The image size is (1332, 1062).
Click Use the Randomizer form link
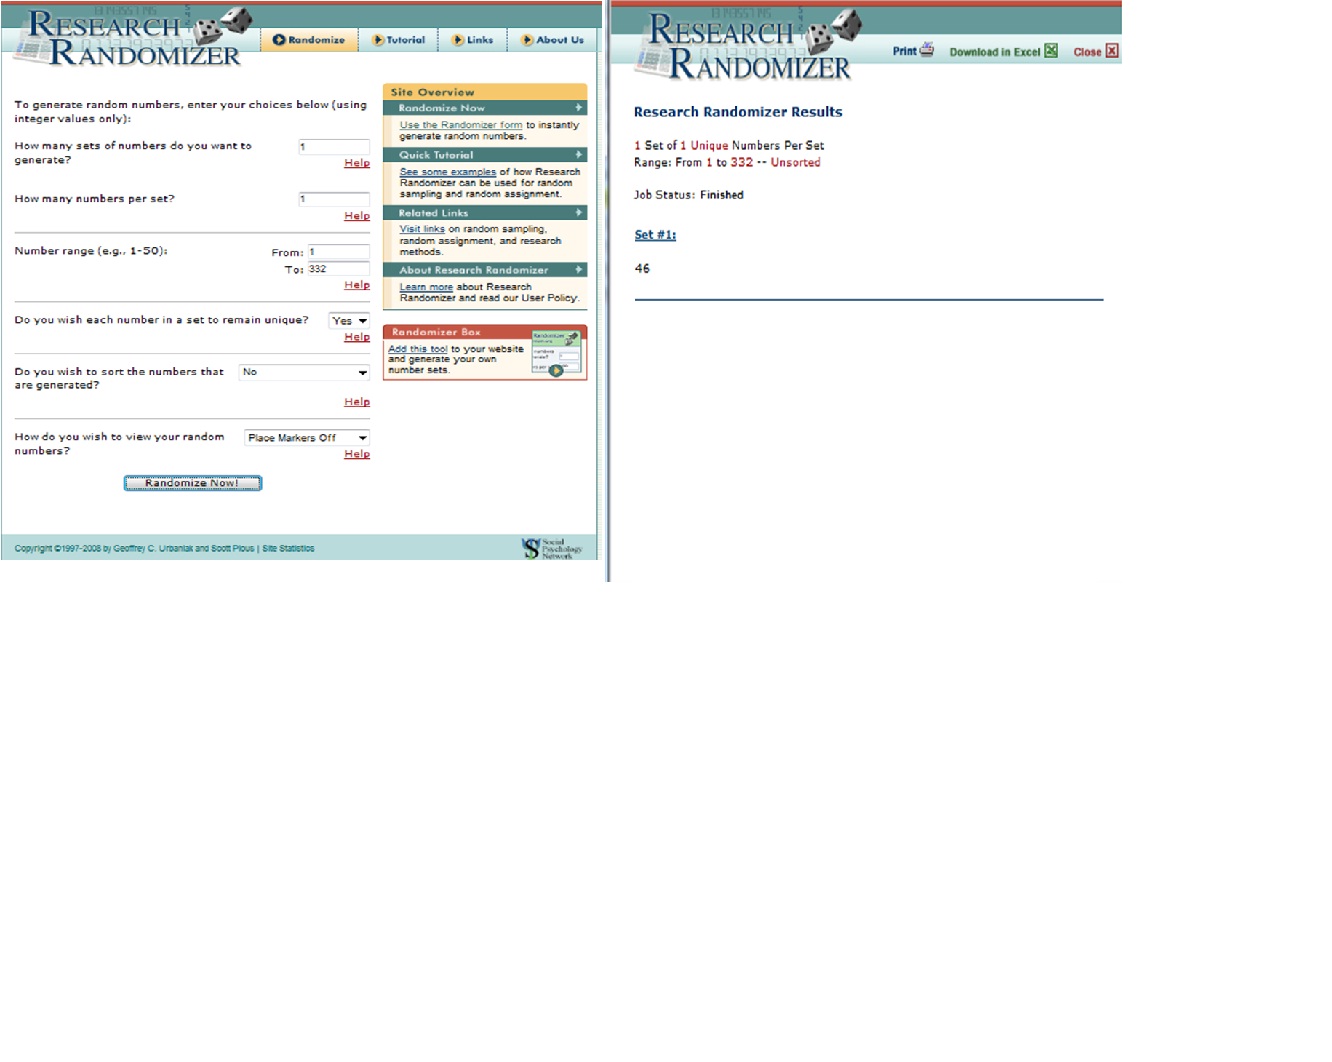461,125
